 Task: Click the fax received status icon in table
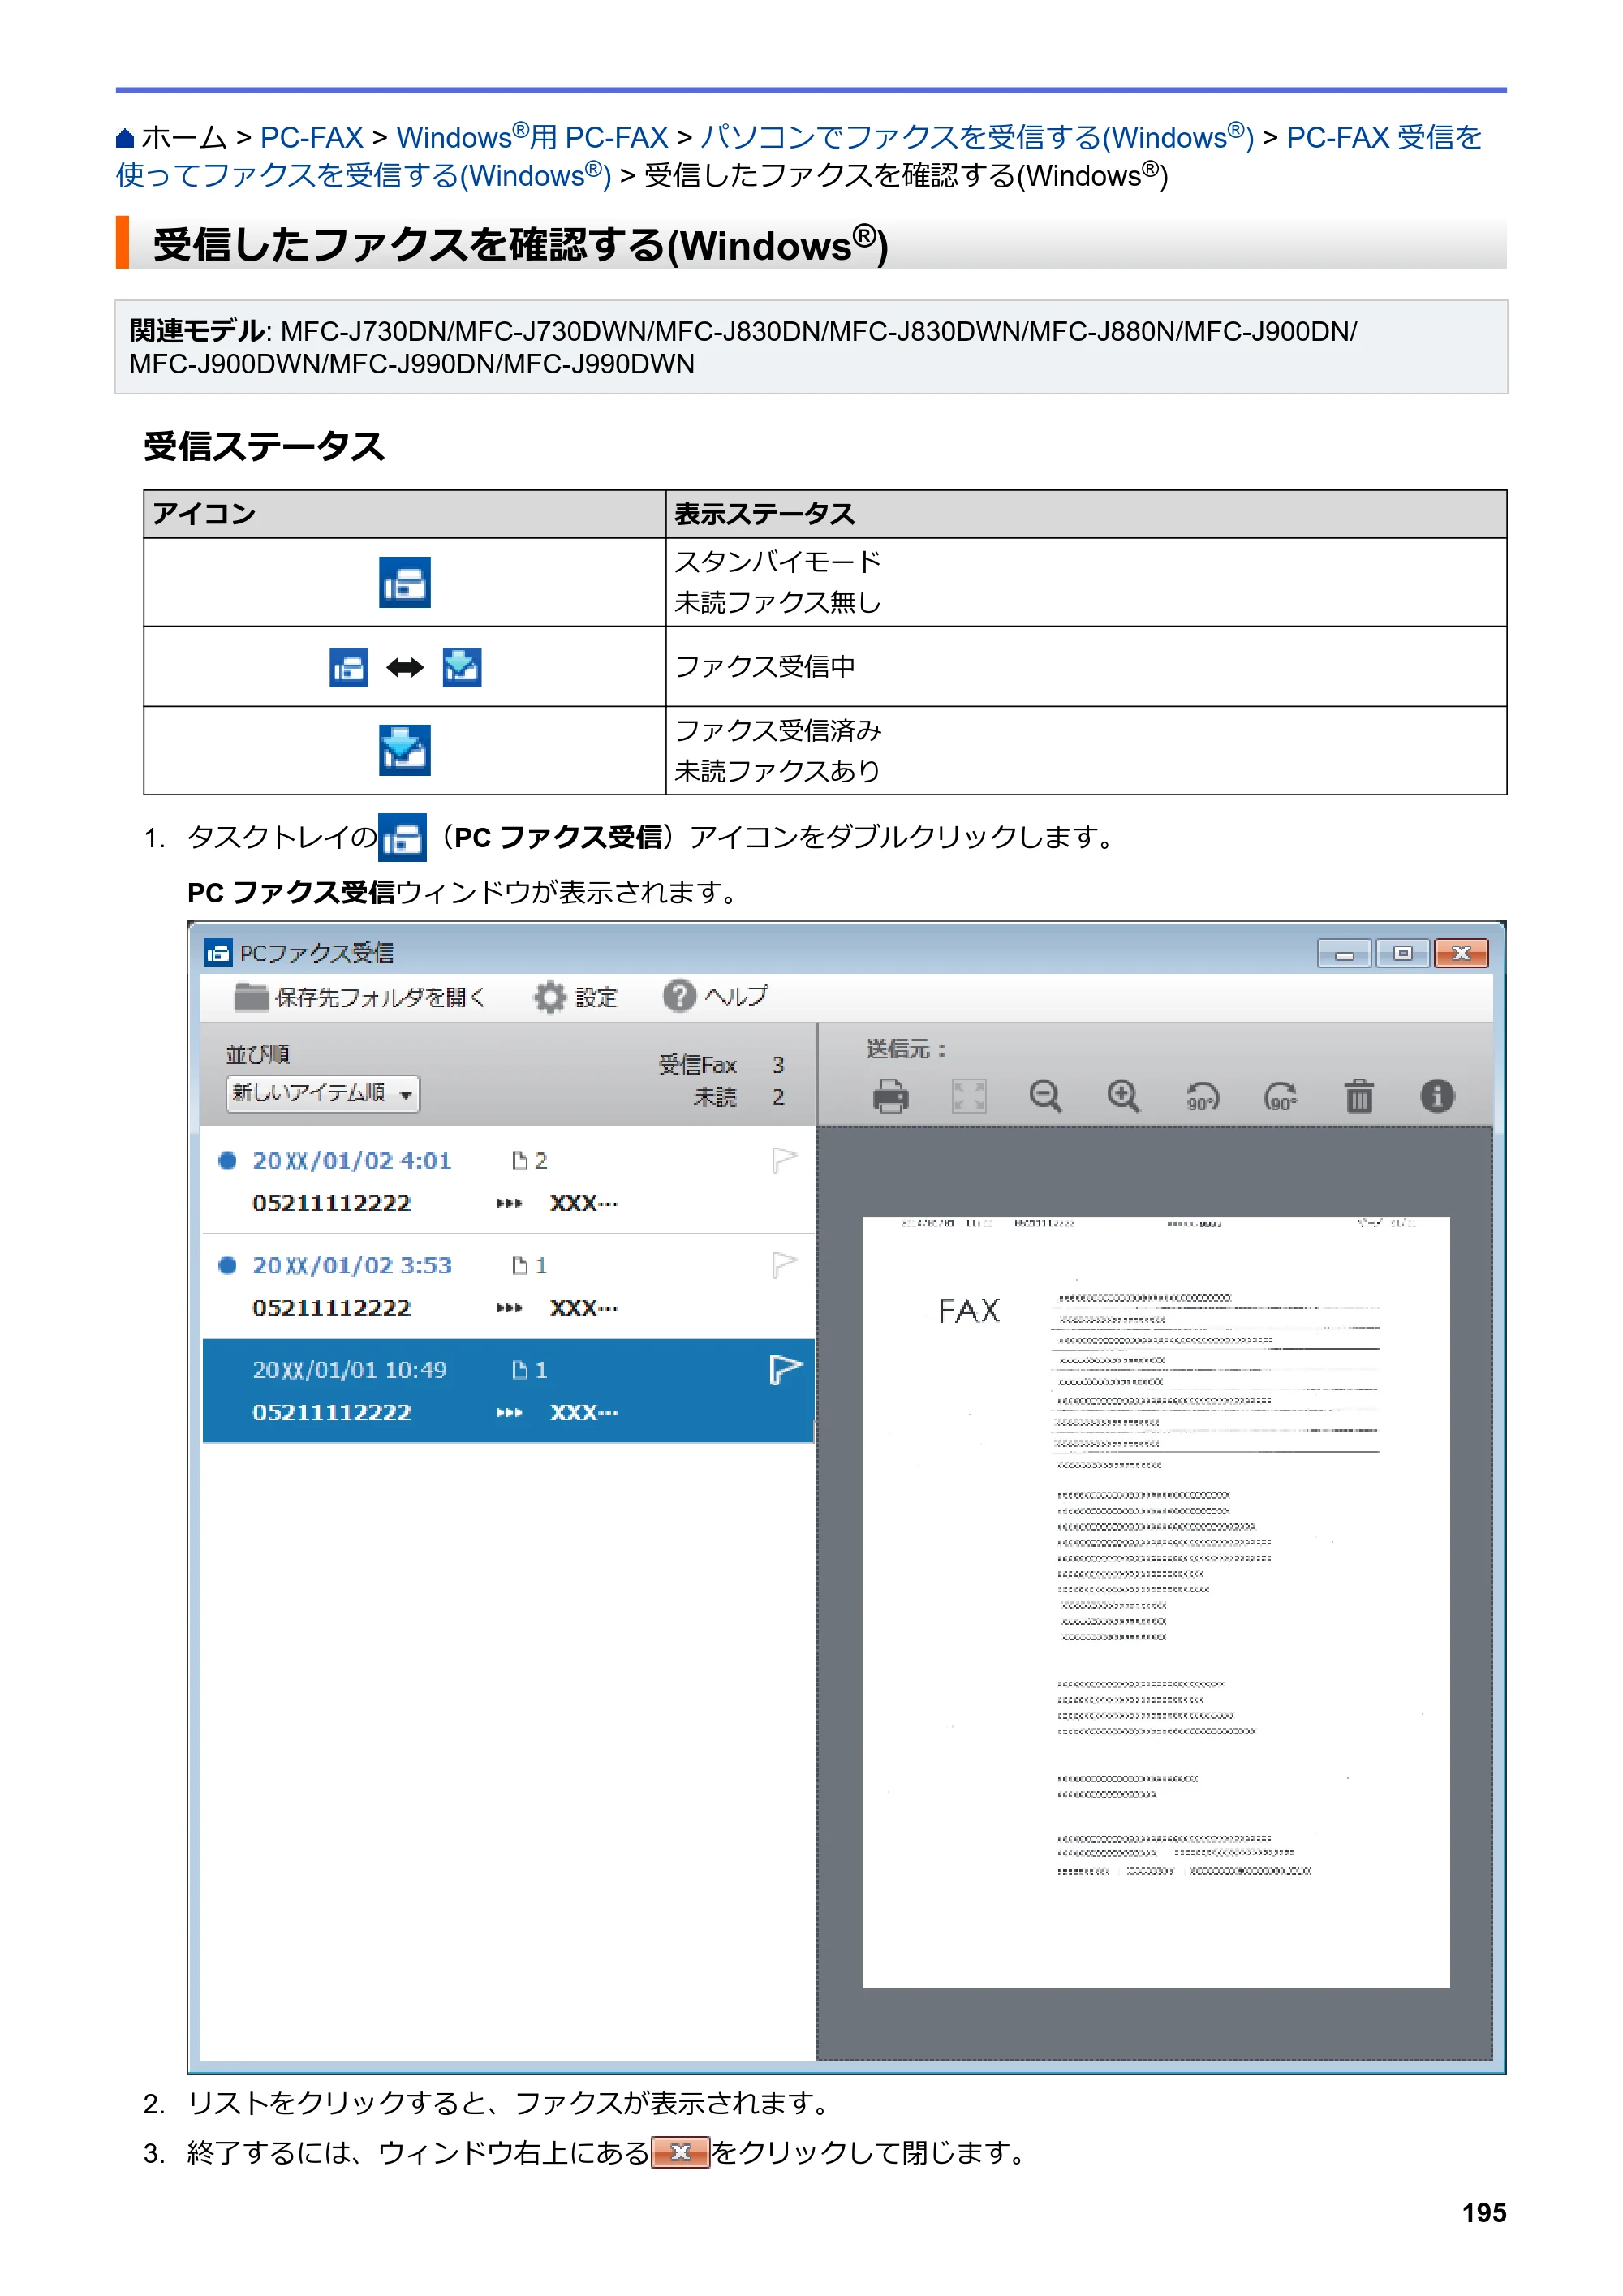pos(404,750)
